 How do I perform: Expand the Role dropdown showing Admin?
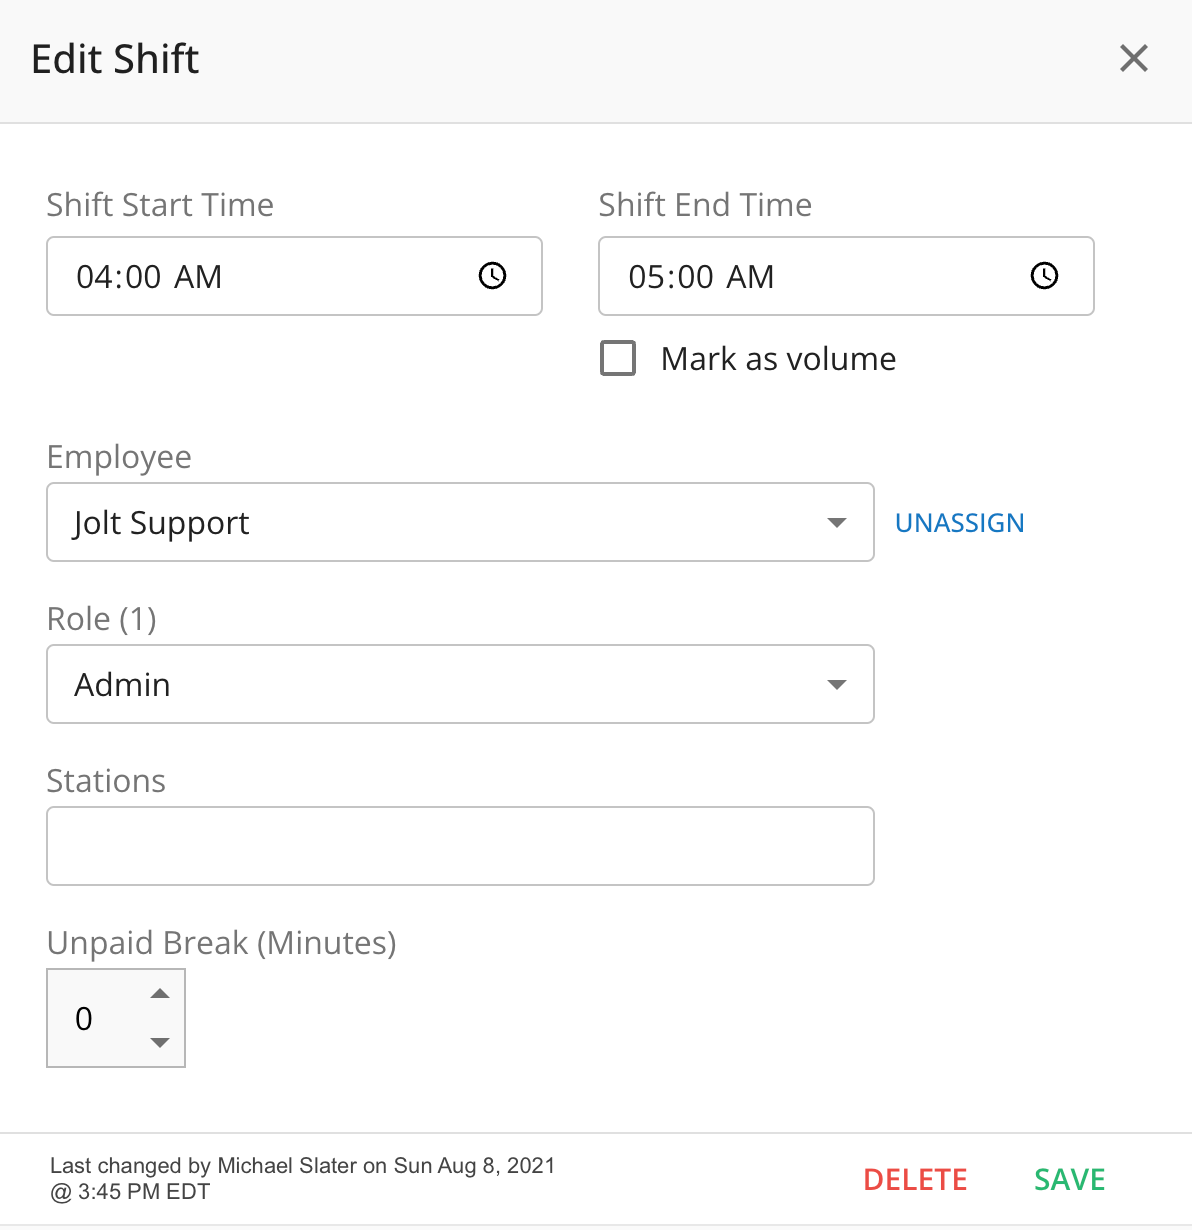pyautogui.click(x=440, y=684)
